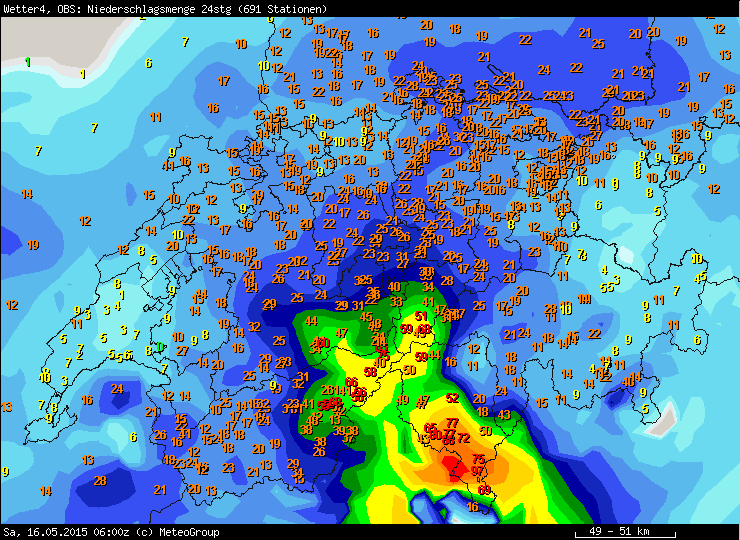Select the red '97' station value
The image size is (740, 540).
478,471
